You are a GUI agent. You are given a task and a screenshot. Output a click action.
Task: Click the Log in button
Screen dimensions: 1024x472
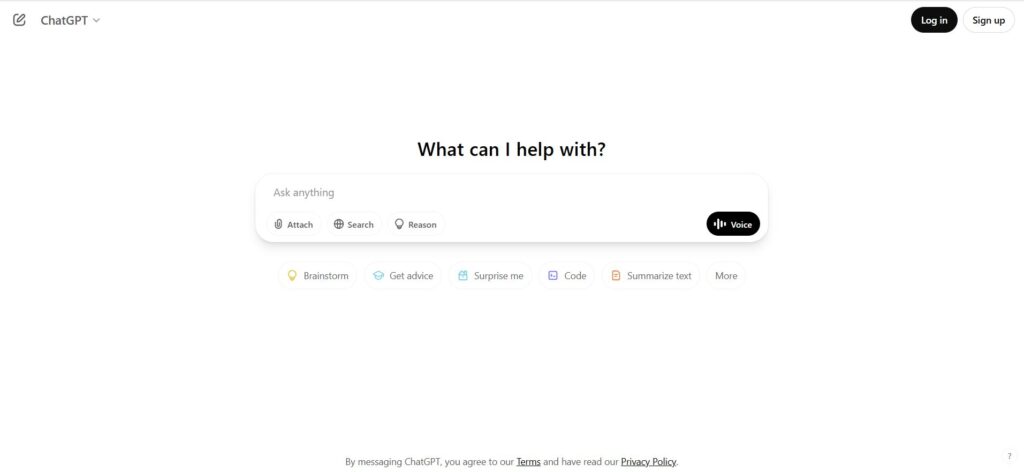pos(934,20)
